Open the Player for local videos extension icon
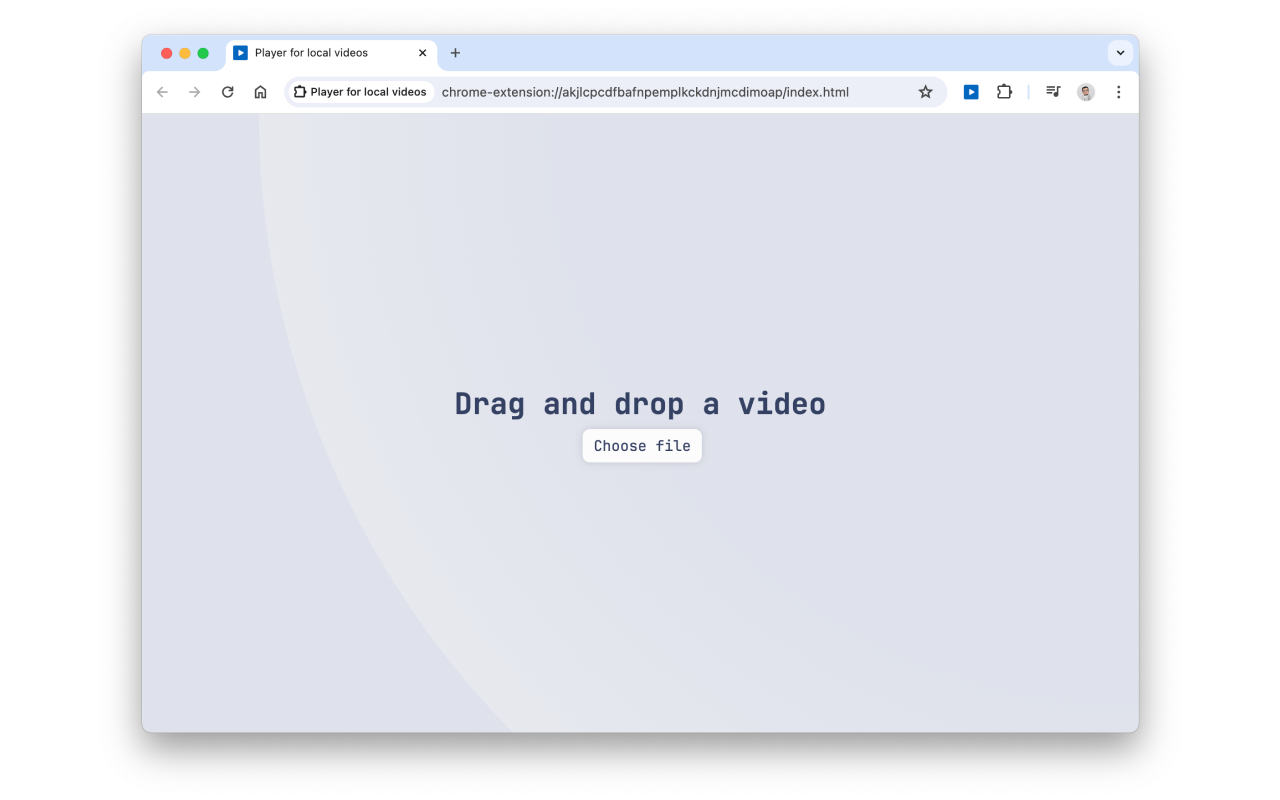This screenshot has width=1280, height=800. pos(970,91)
